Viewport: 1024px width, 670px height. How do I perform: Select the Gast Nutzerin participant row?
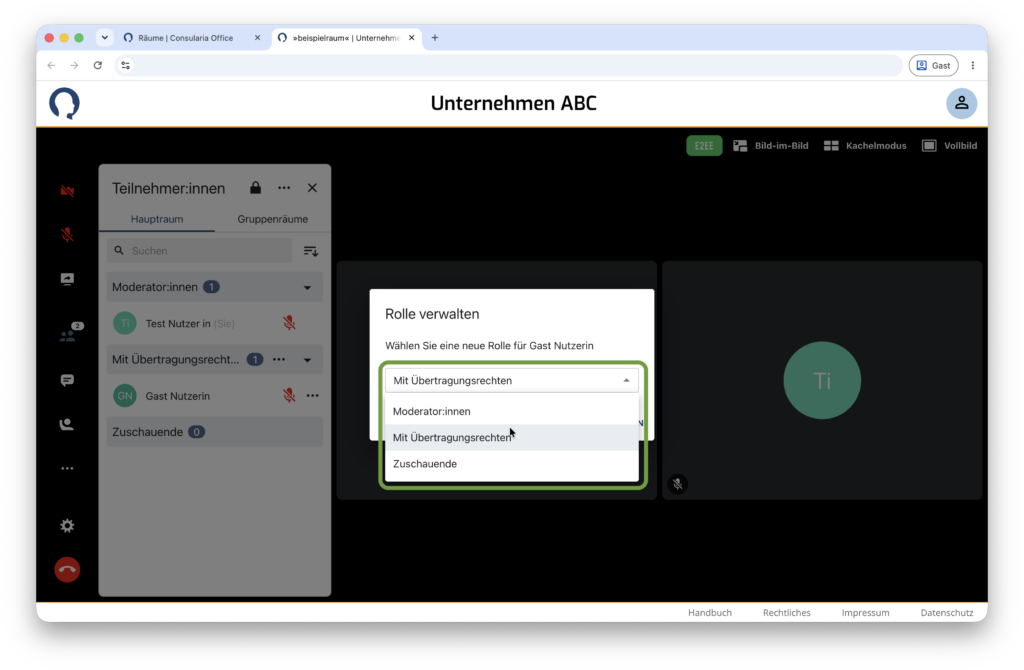[x=215, y=396]
